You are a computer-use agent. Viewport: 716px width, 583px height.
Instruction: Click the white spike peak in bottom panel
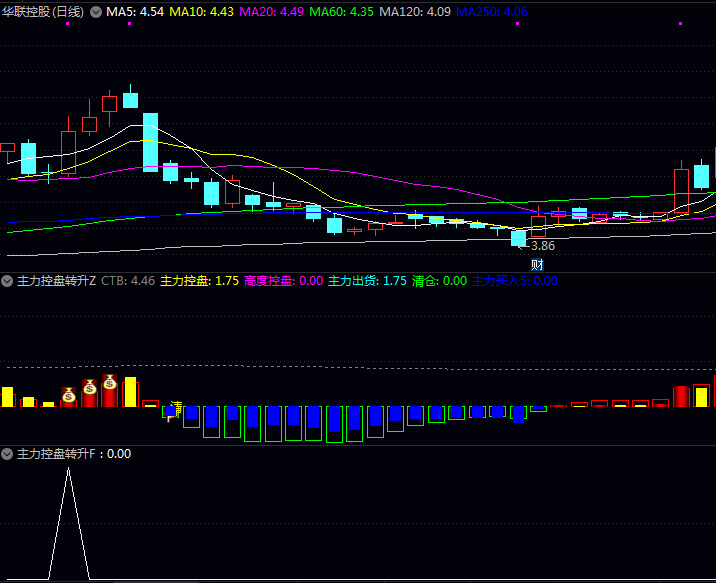(68, 468)
